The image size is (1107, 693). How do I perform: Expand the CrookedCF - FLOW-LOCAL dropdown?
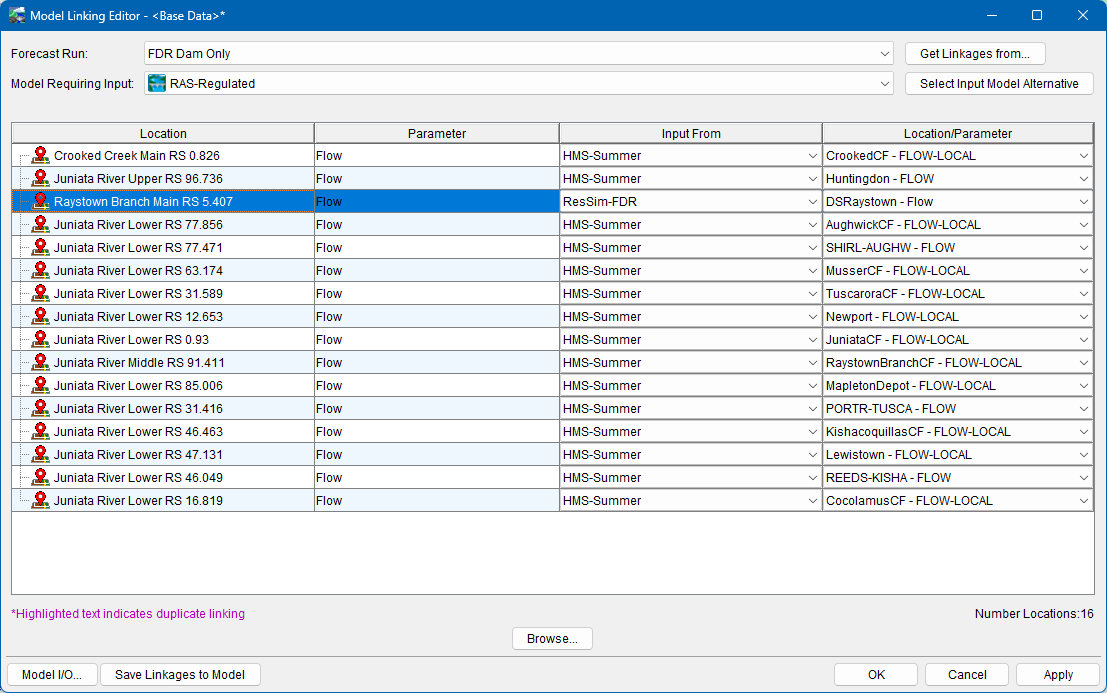1083,156
